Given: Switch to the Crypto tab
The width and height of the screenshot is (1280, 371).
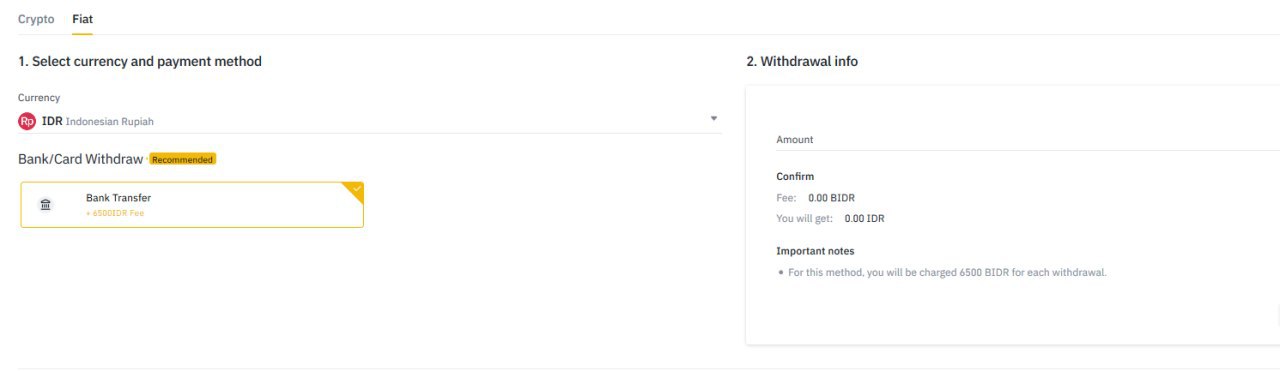Looking at the screenshot, I should pos(36,19).
